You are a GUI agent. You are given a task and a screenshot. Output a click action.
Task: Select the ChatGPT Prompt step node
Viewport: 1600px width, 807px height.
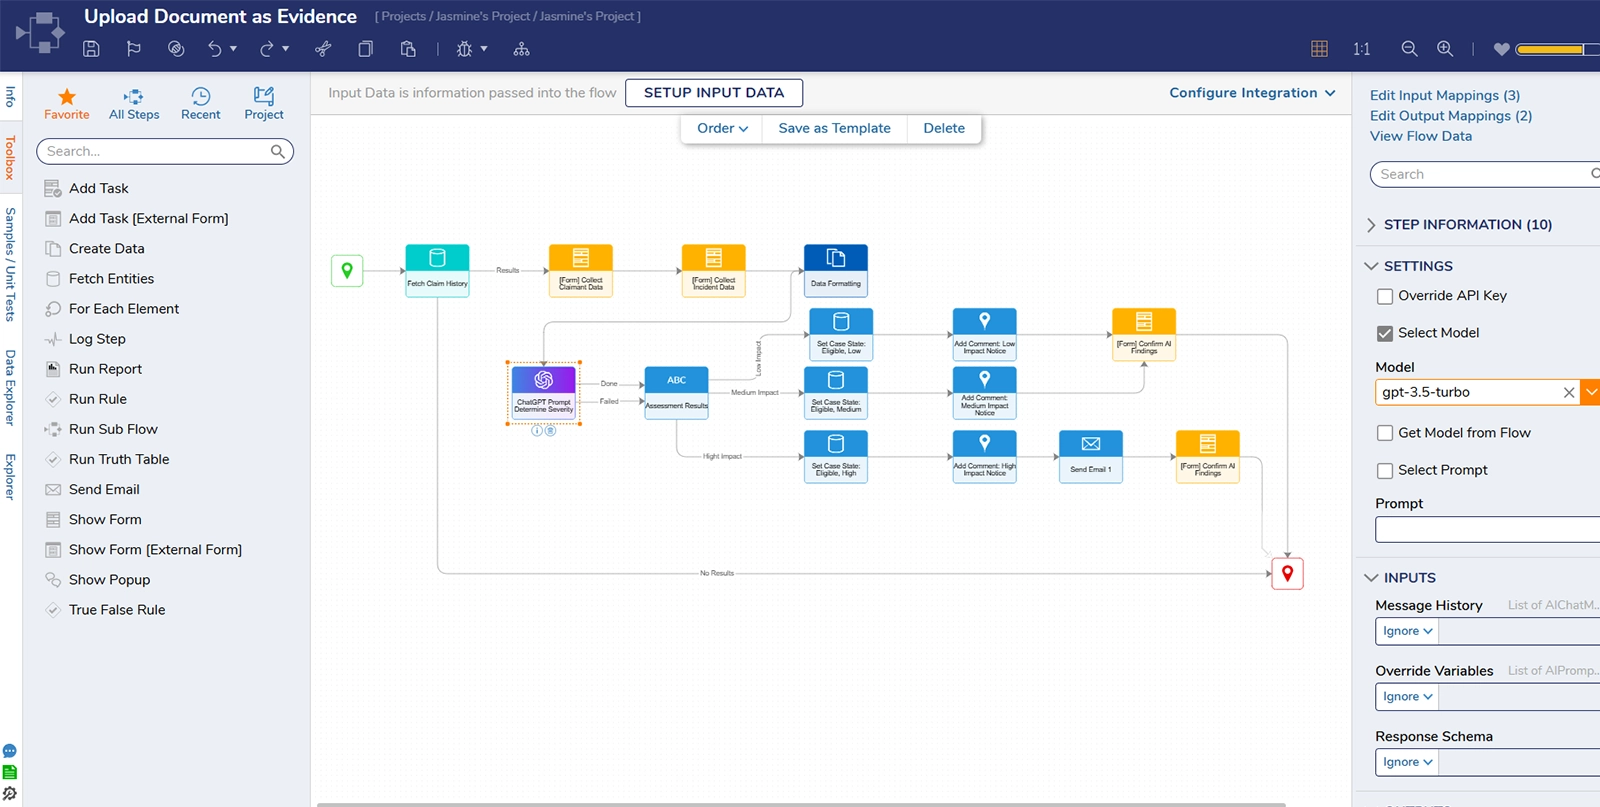click(x=544, y=392)
